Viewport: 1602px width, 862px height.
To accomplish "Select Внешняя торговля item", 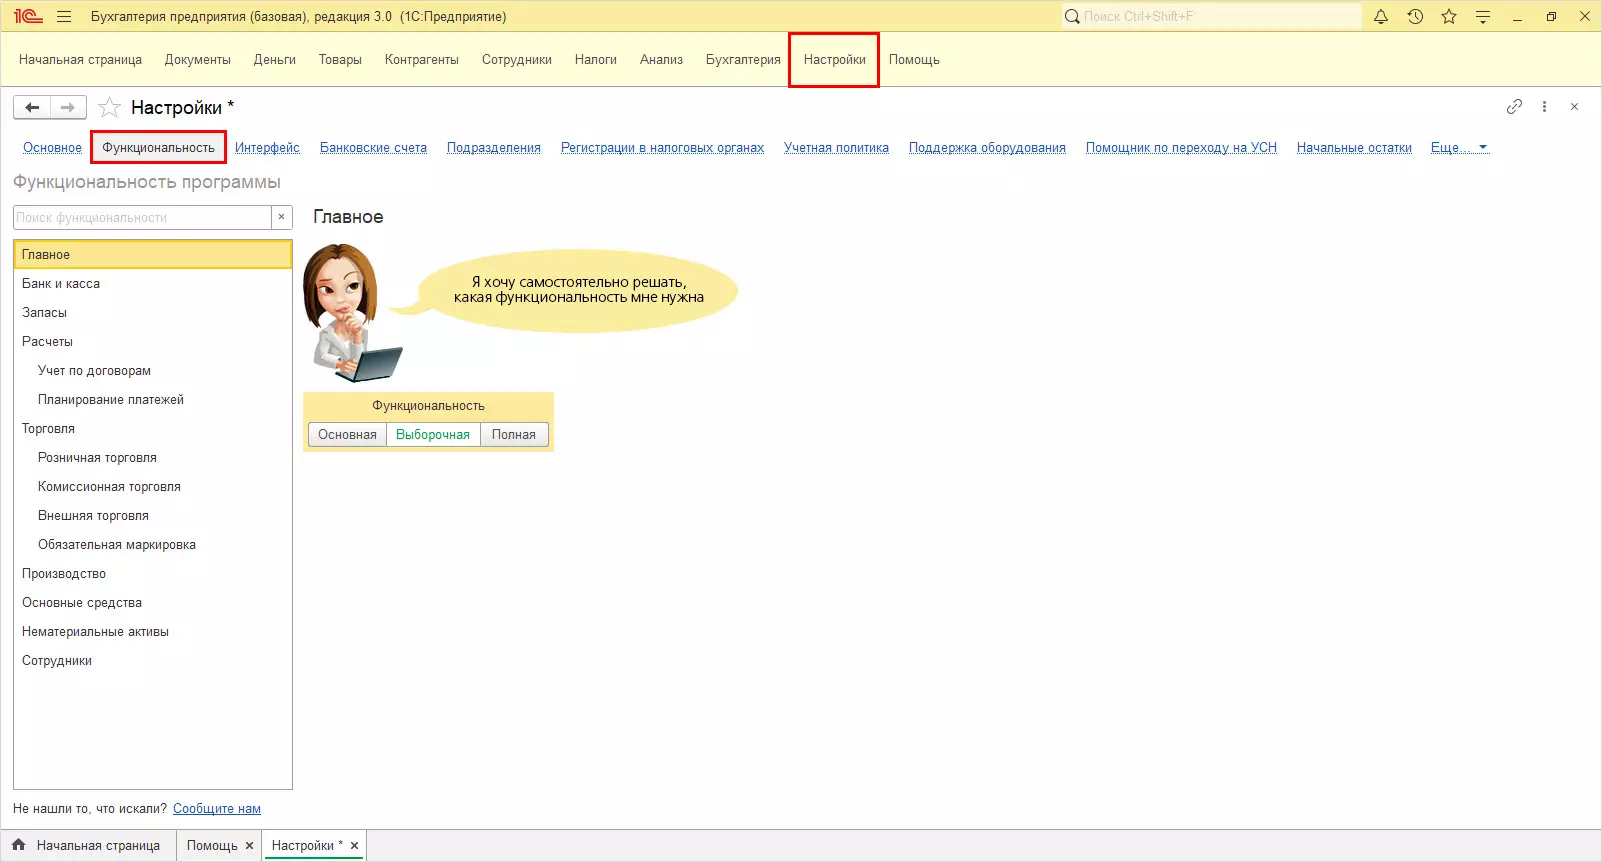I will pyautogui.click(x=153, y=516).
